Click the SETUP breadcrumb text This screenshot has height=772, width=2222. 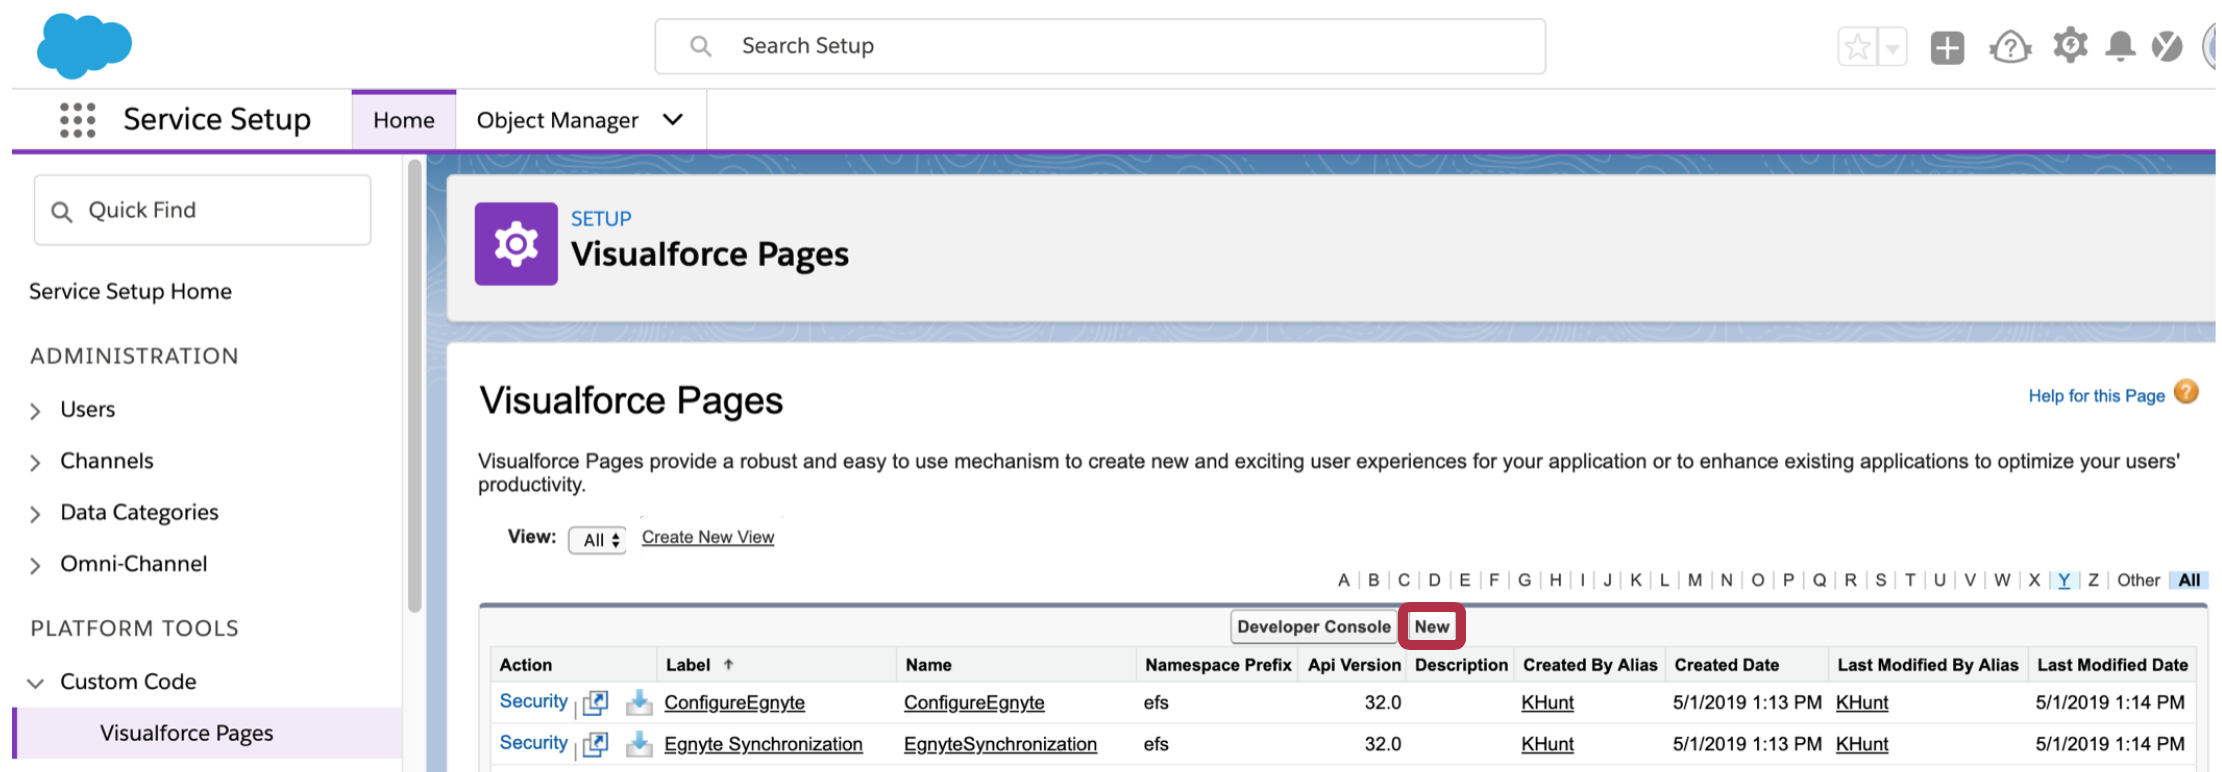[601, 219]
